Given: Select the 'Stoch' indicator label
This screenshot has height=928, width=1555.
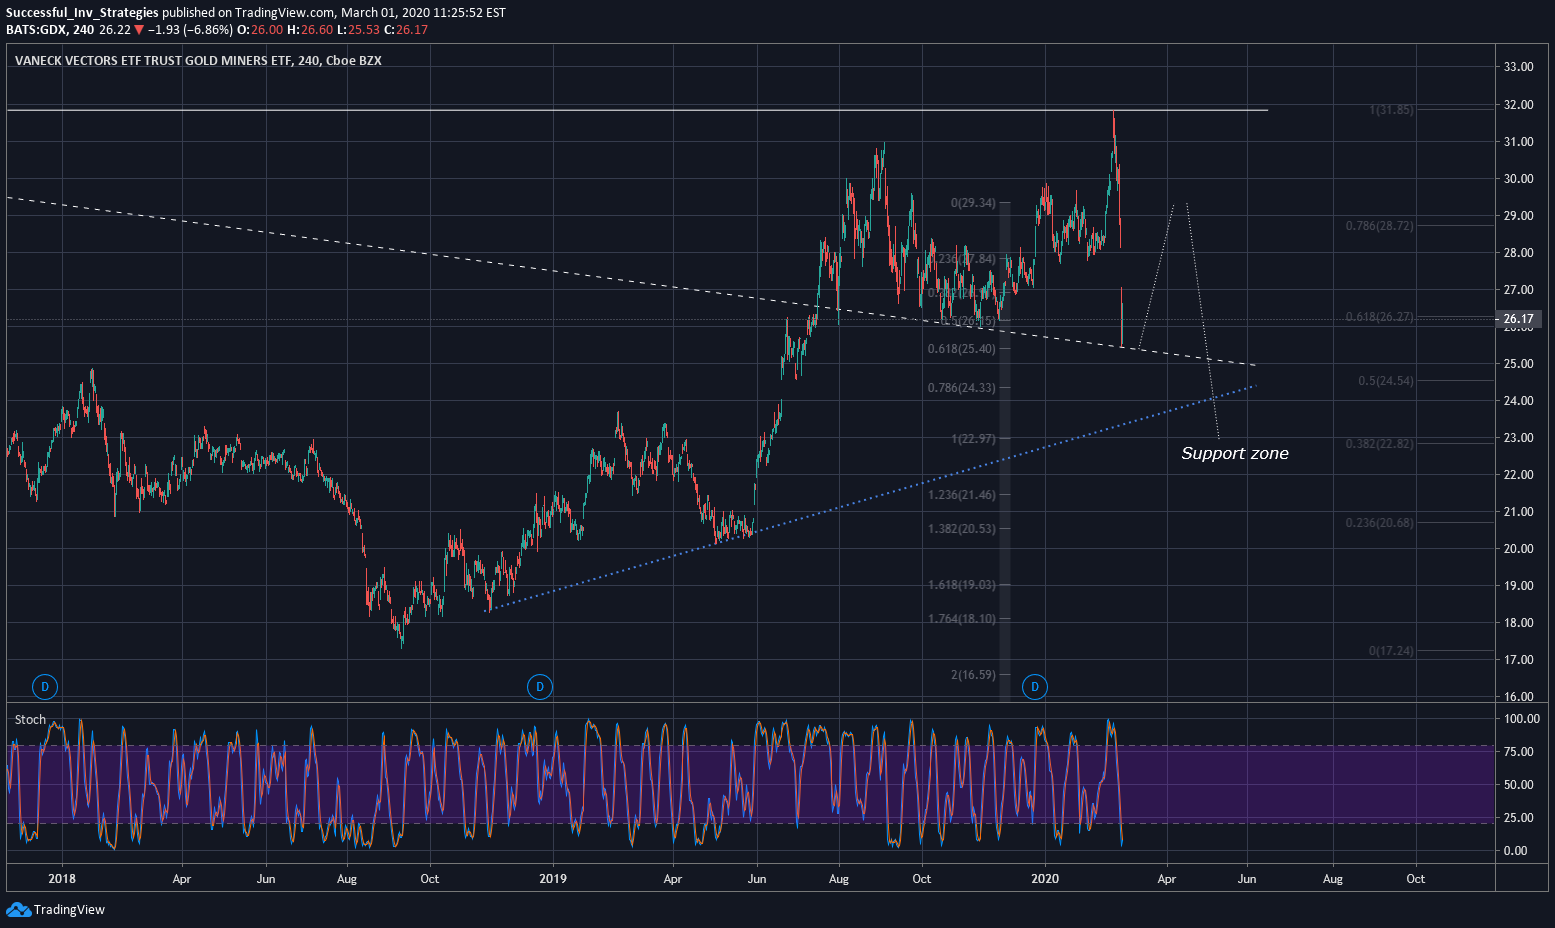Looking at the screenshot, I should 30,720.
